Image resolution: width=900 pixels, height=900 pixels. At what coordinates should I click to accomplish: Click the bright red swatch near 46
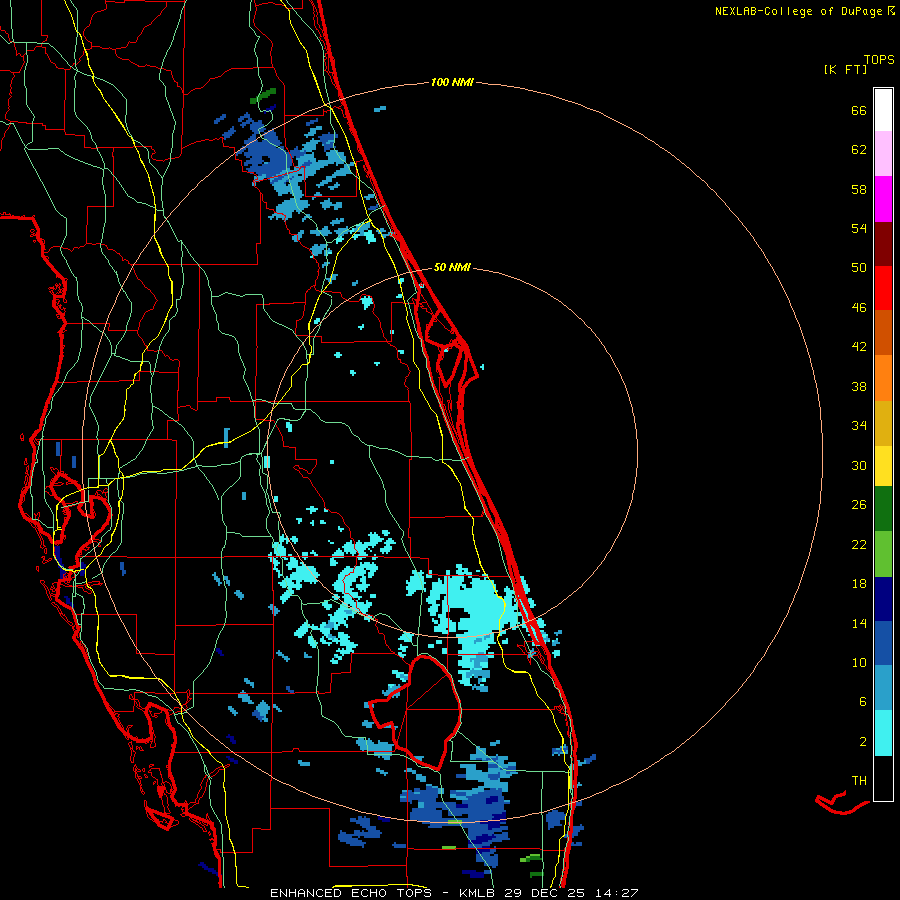click(x=883, y=288)
